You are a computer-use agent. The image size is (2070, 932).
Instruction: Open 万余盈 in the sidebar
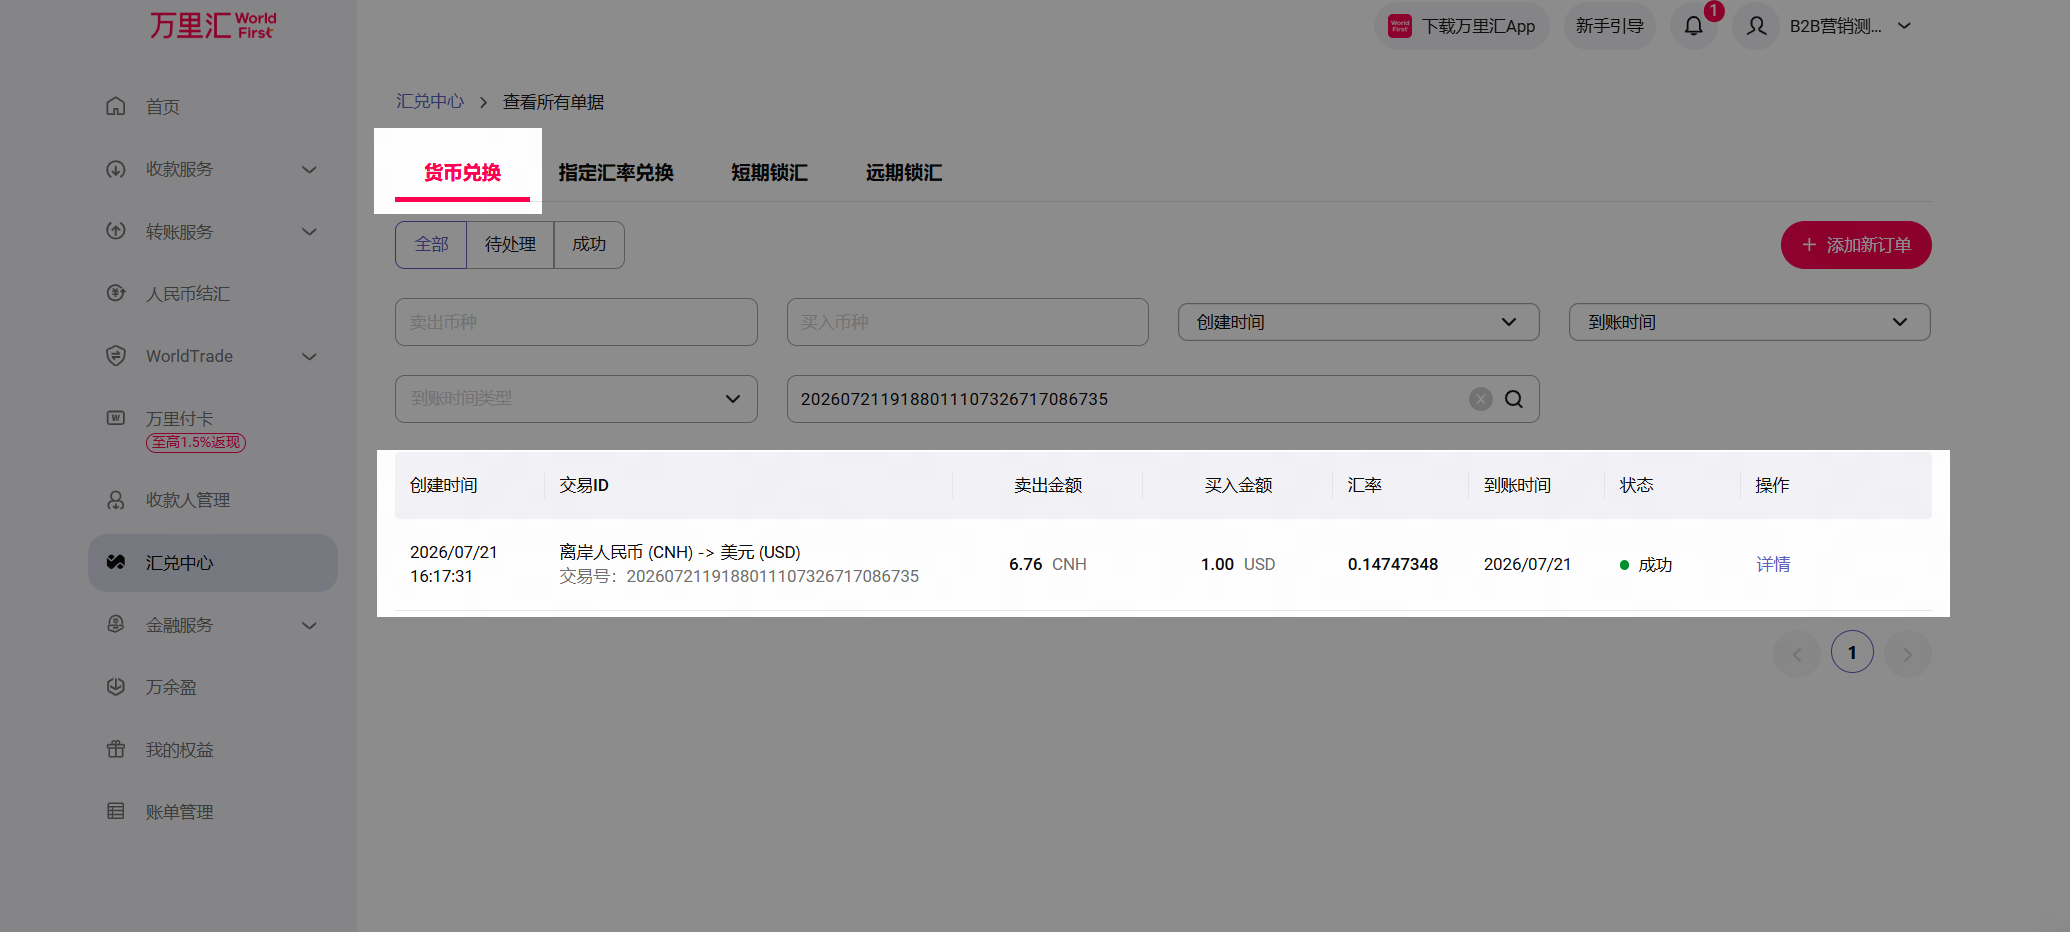pyautogui.click(x=171, y=687)
